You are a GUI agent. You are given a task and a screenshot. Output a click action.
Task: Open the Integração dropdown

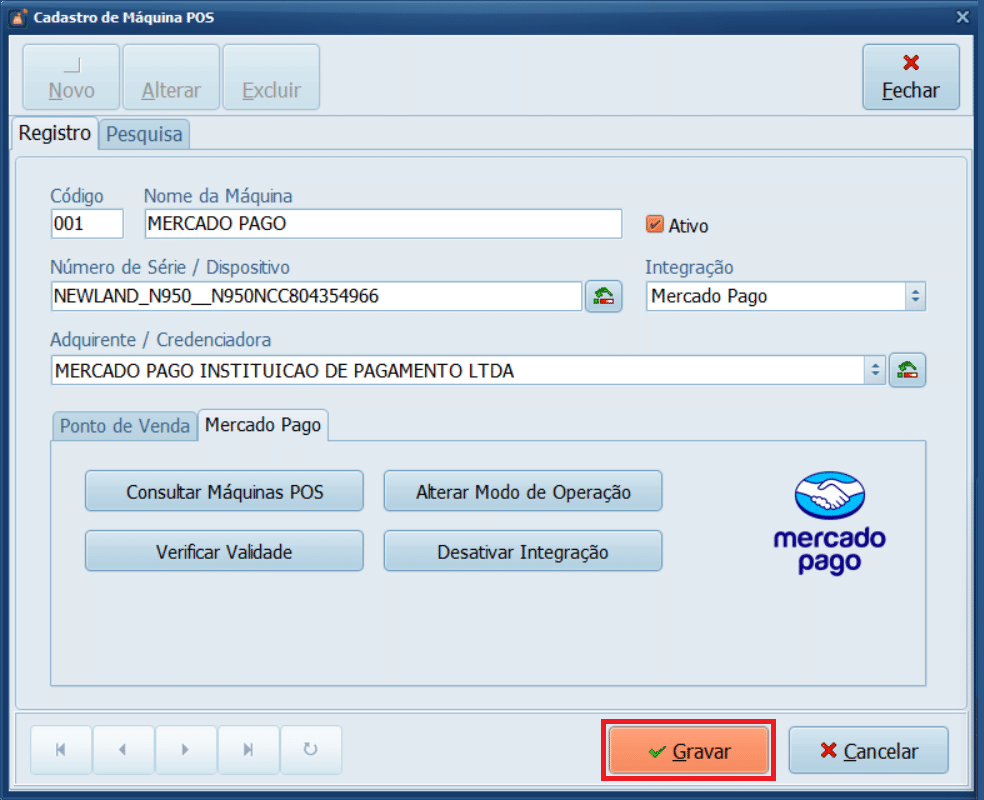[915, 297]
